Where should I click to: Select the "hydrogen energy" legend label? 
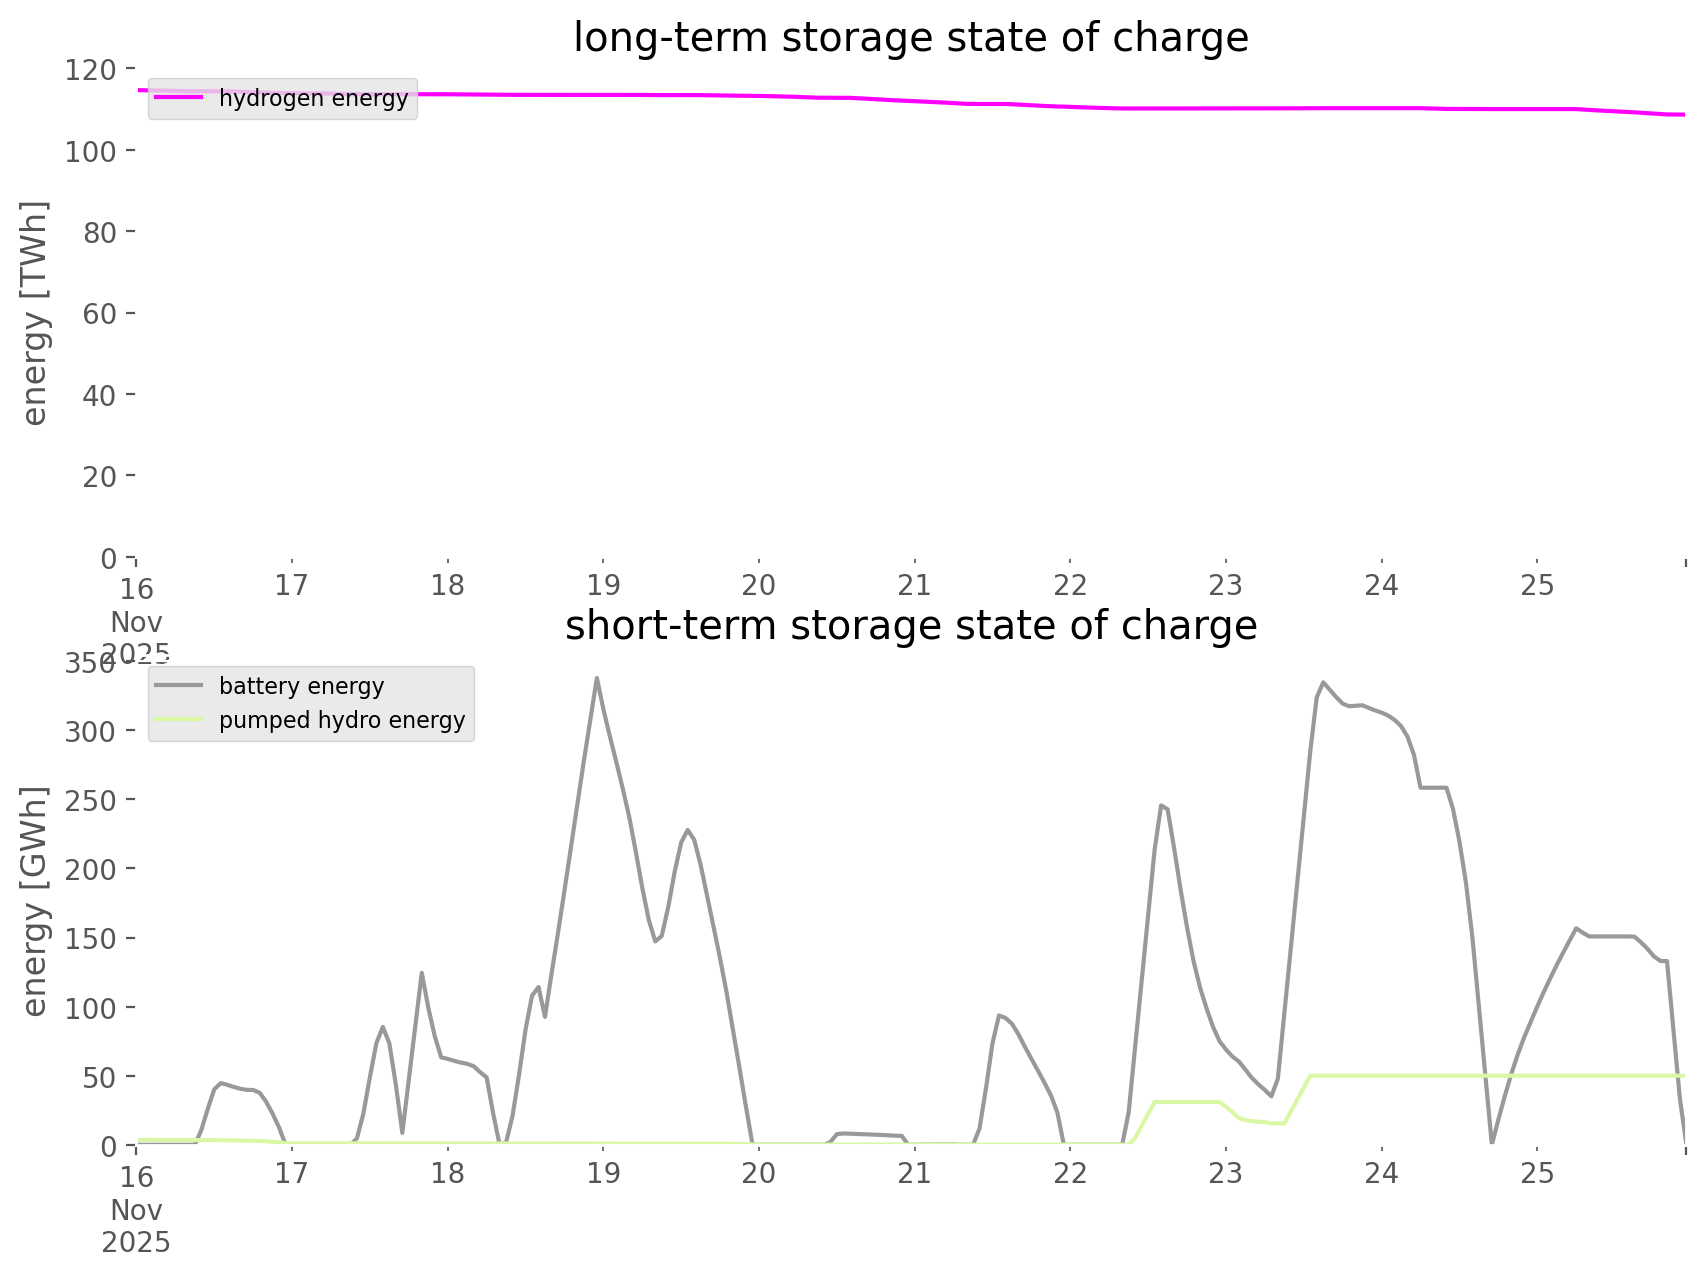[313, 98]
